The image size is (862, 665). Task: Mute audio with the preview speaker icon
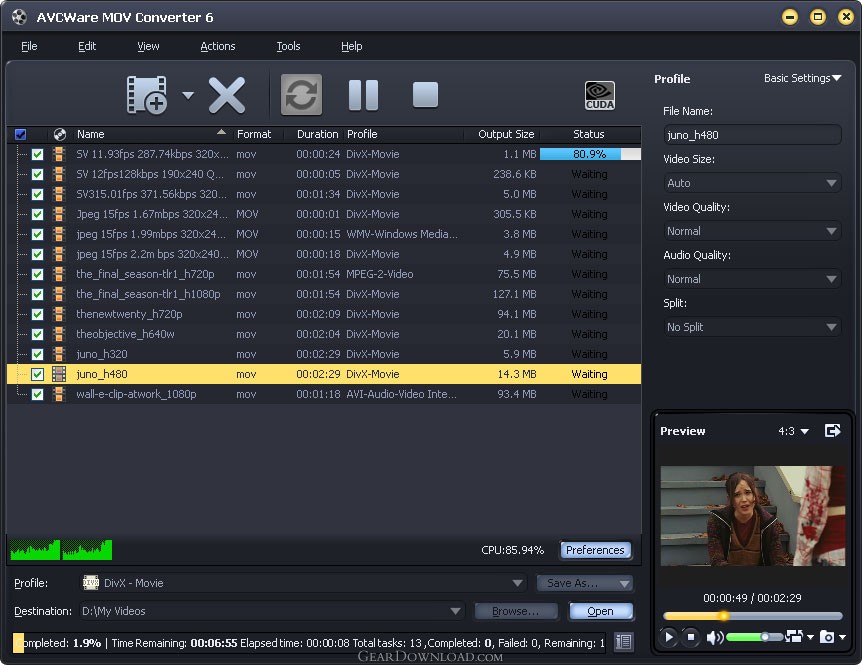pyautogui.click(x=714, y=637)
